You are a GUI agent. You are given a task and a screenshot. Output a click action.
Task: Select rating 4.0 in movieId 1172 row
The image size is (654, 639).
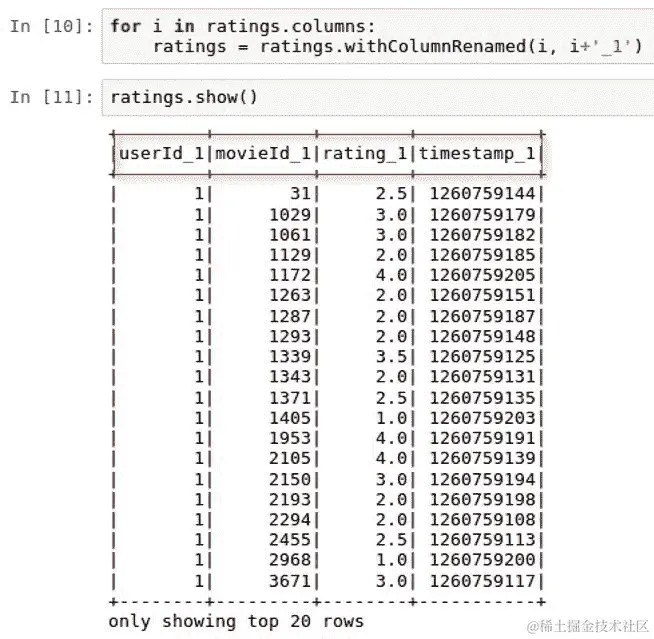(391, 275)
